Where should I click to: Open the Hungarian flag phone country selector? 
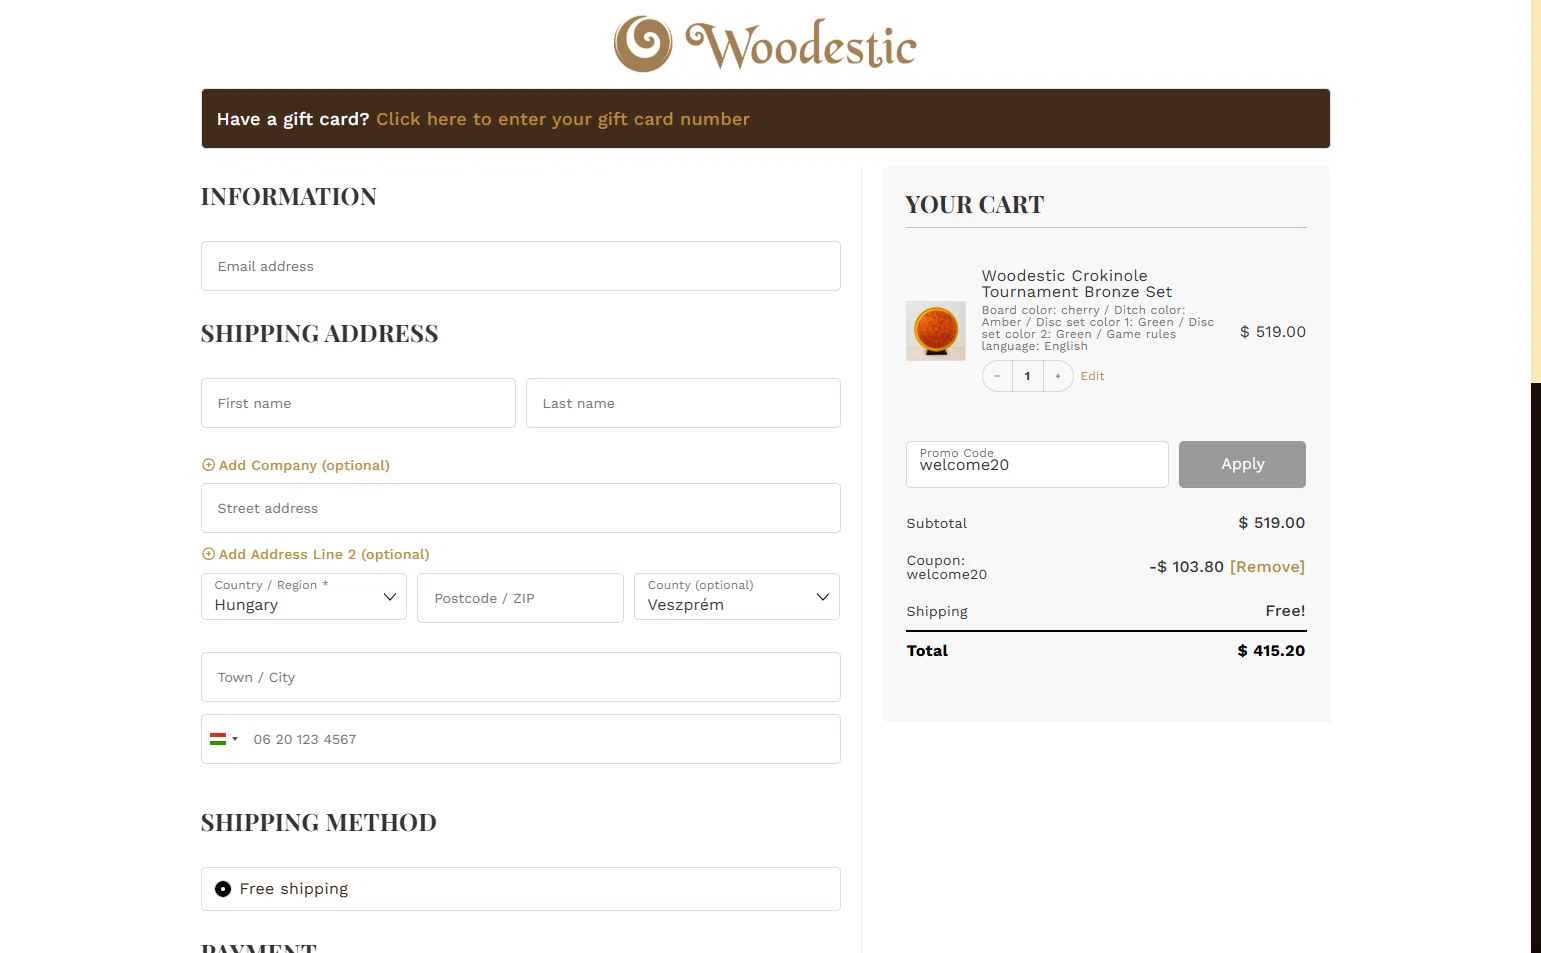click(x=224, y=739)
